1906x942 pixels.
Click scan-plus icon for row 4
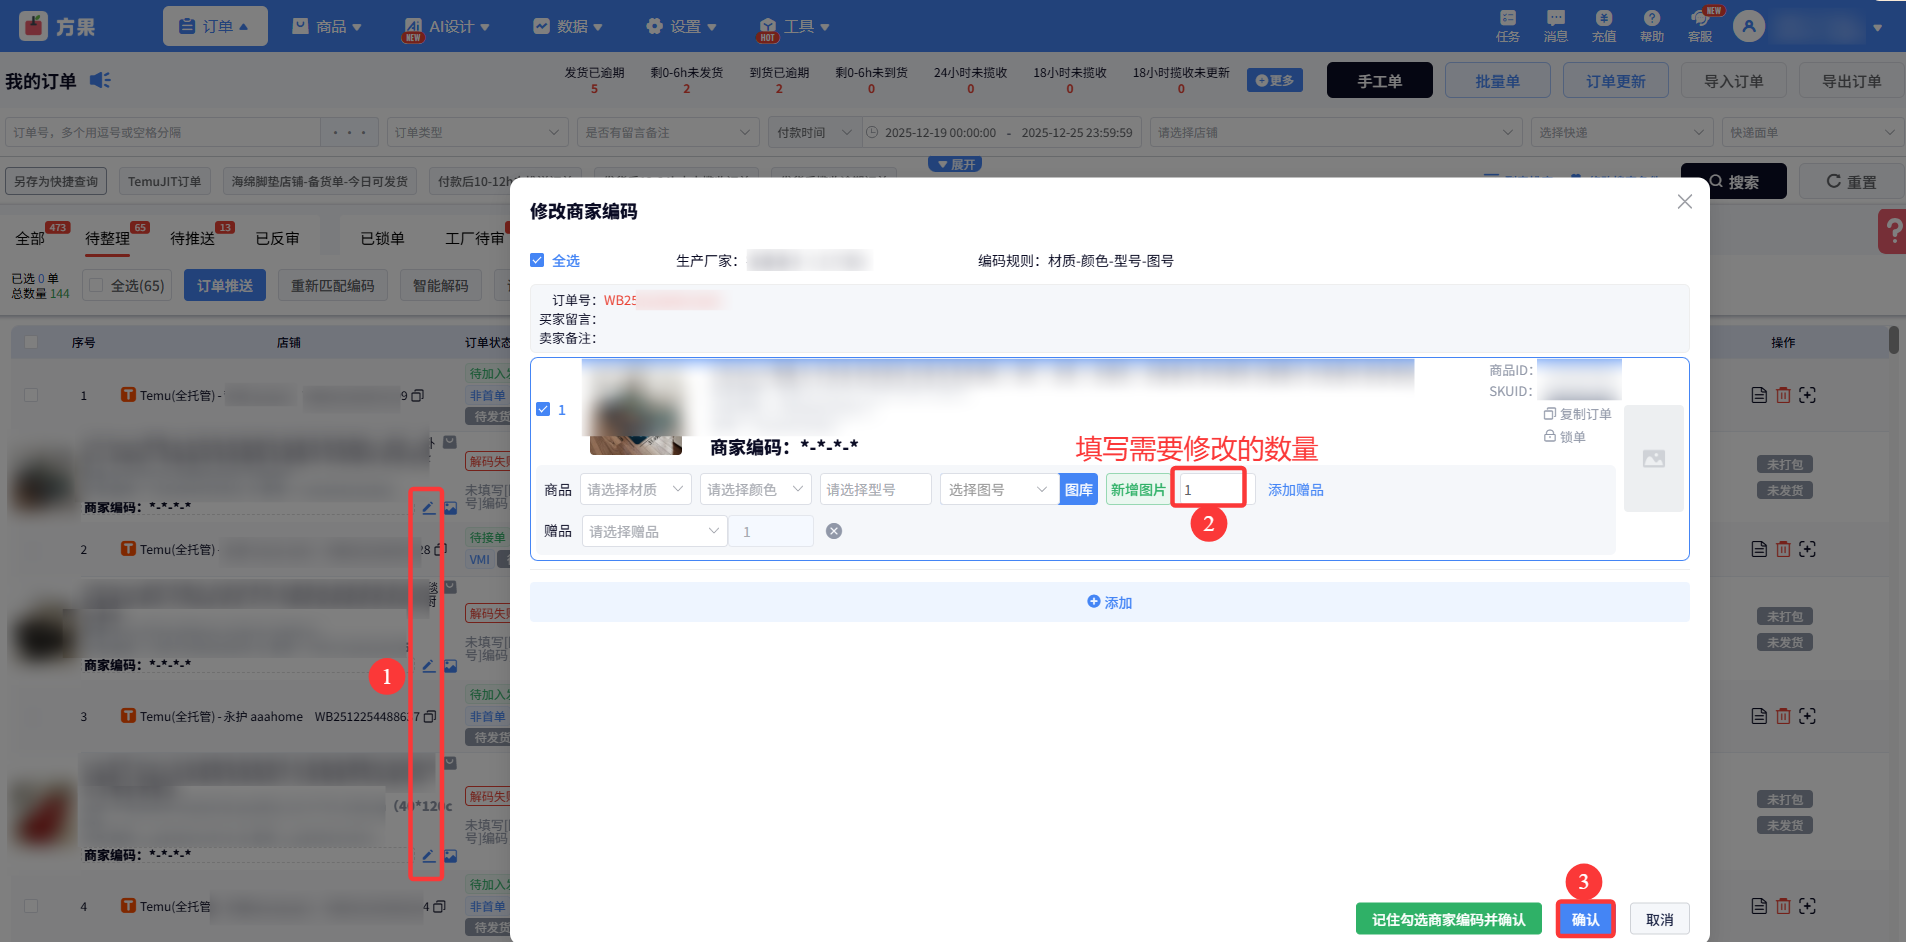tap(1807, 906)
